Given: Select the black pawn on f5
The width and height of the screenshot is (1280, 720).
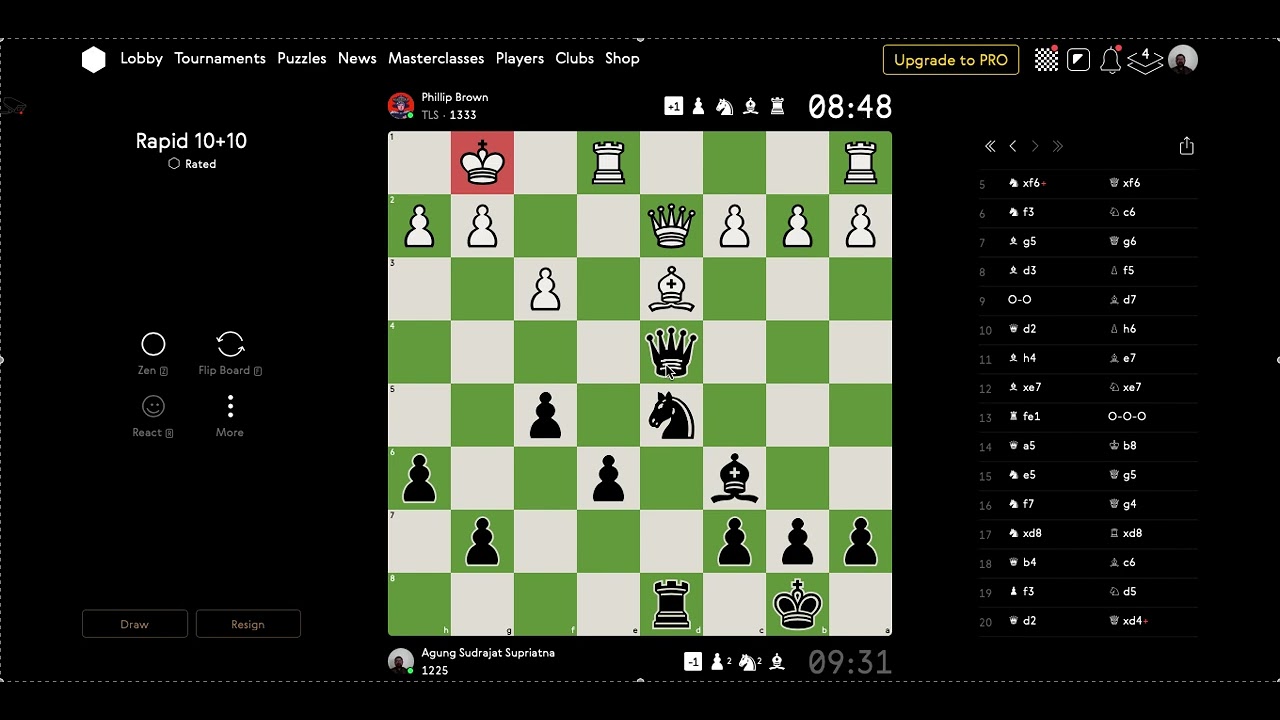Looking at the screenshot, I should [545, 415].
